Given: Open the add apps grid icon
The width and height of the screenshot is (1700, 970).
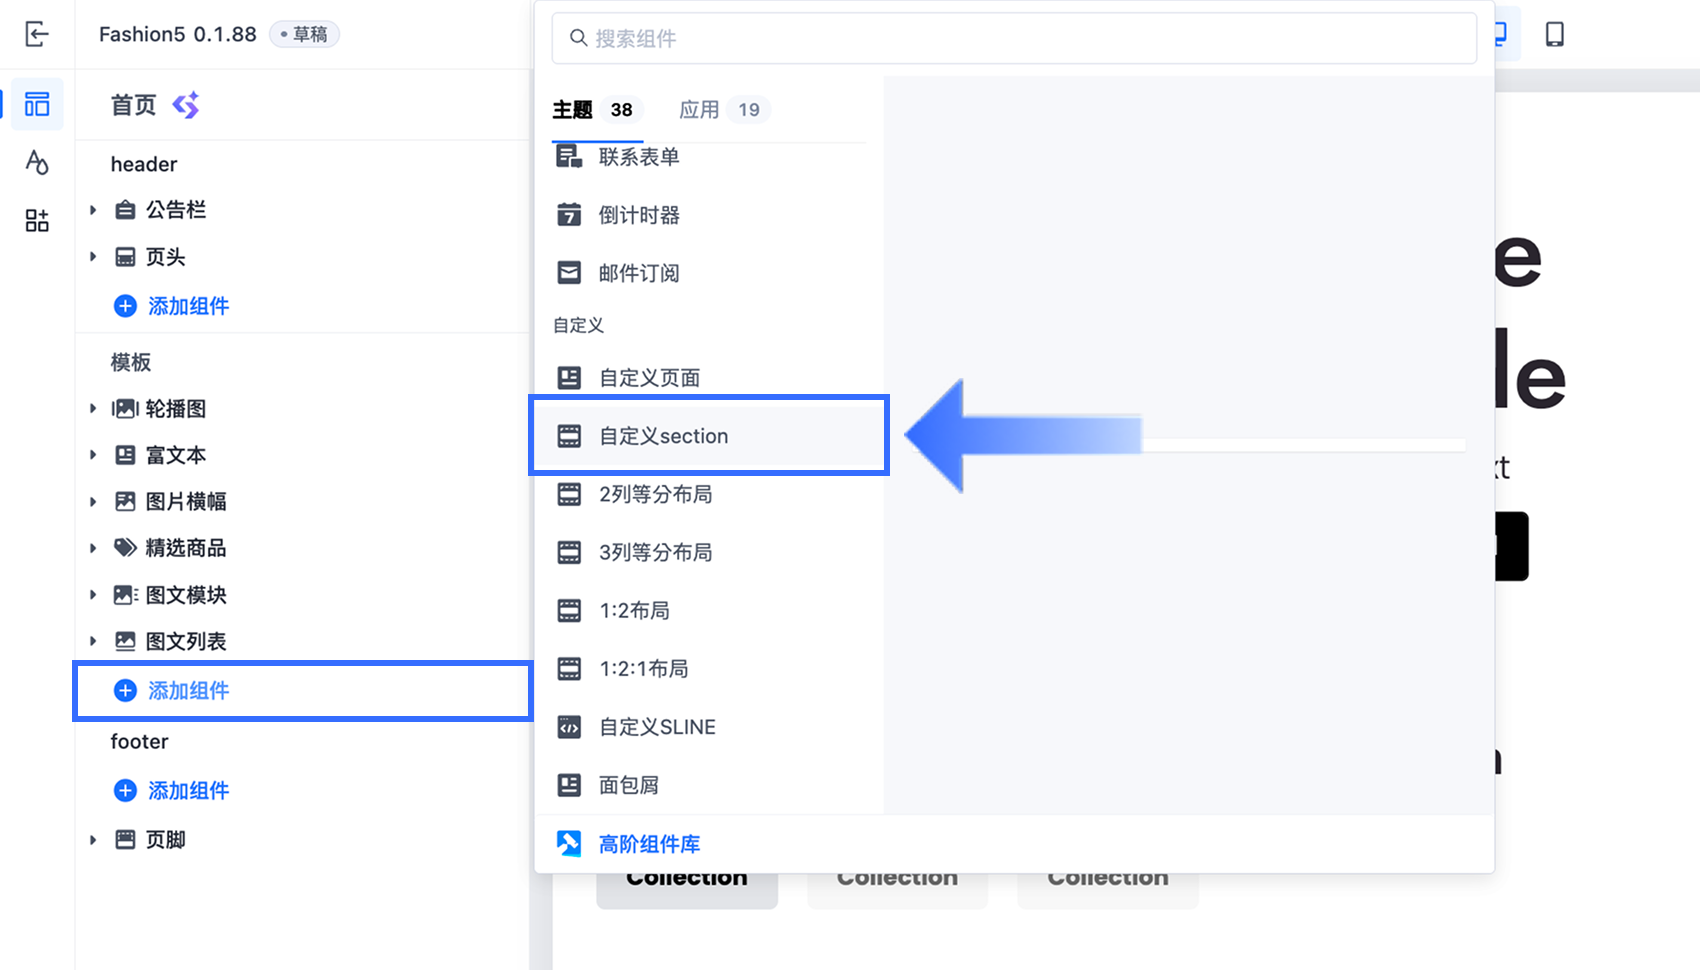Looking at the screenshot, I should pyautogui.click(x=37, y=221).
